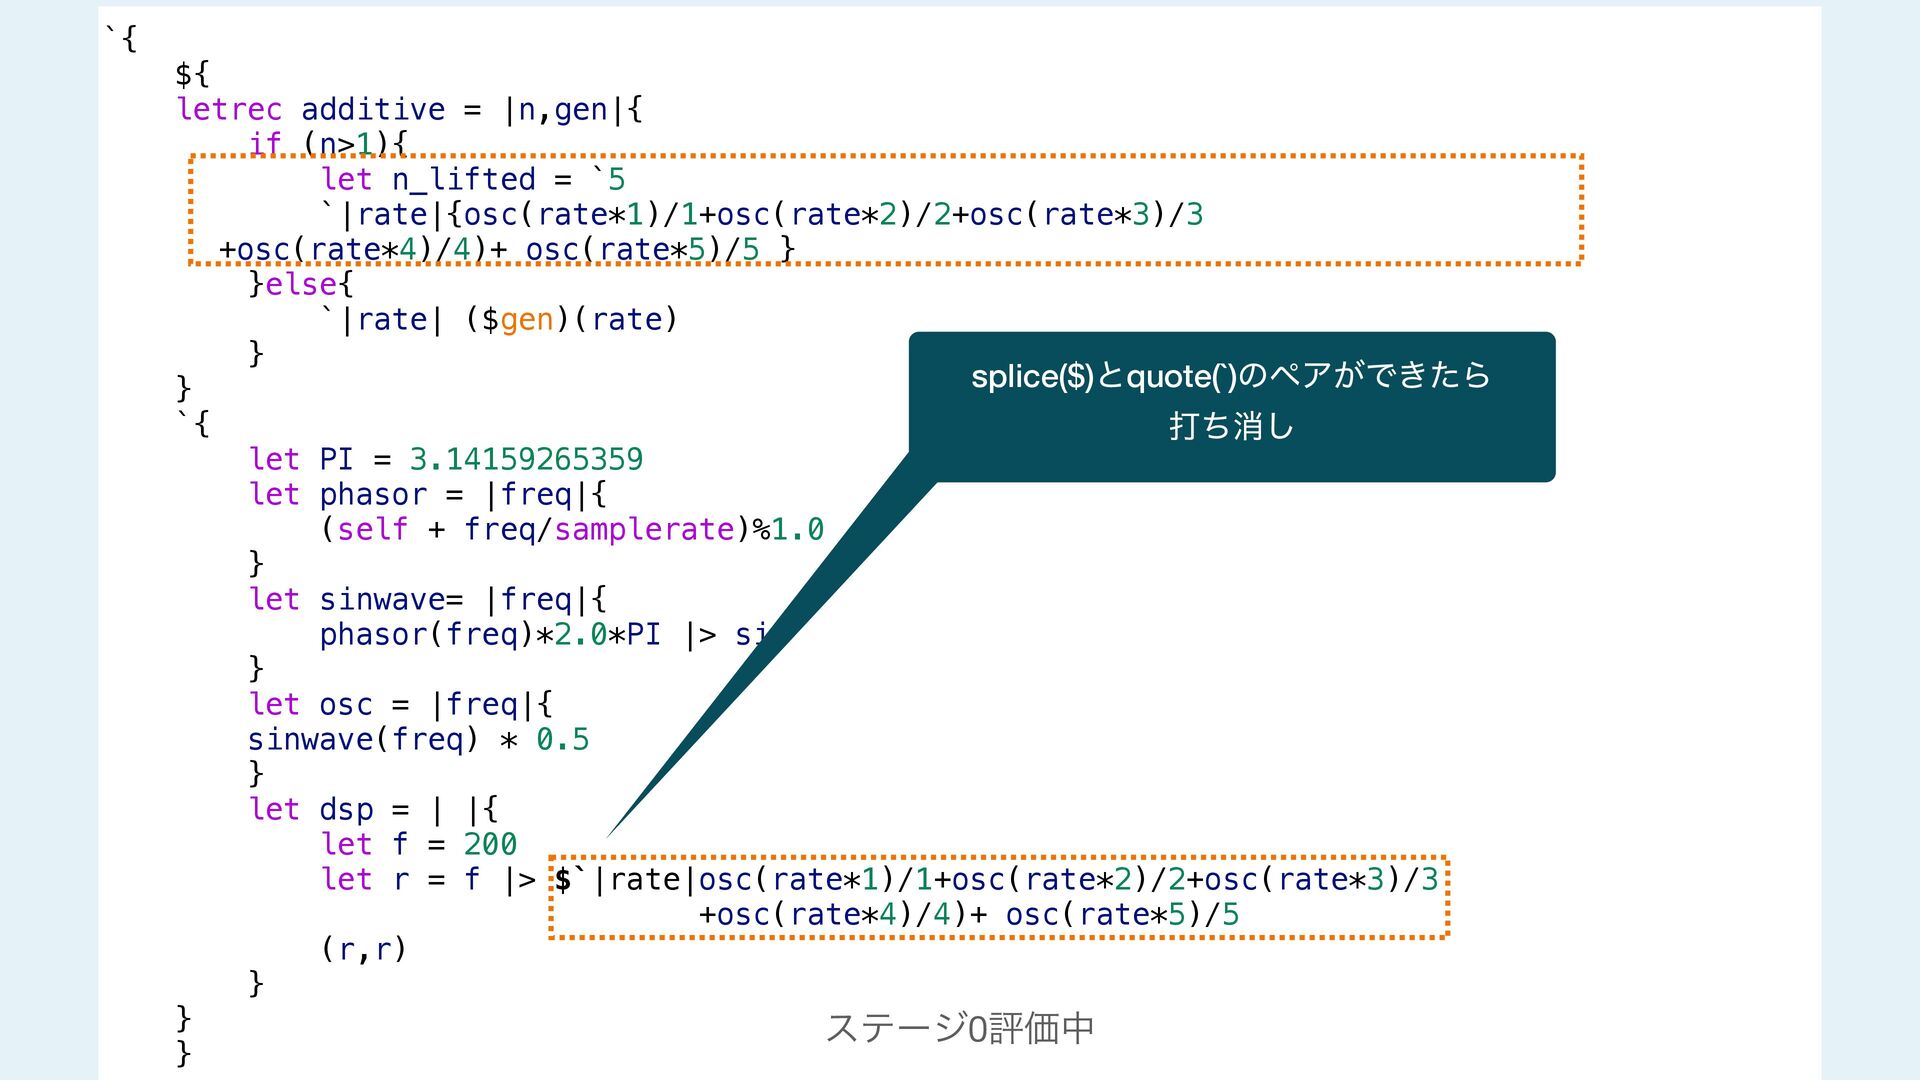Viewport: 1920px width, 1080px height.
Task: Click the 'additive' function name
Action: pyautogui.click(x=372, y=109)
